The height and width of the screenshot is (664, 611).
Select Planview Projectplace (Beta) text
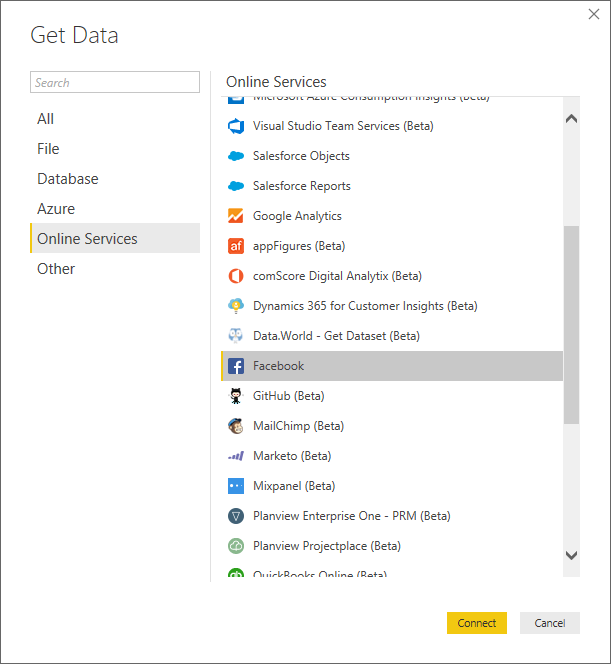click(326, 546)
